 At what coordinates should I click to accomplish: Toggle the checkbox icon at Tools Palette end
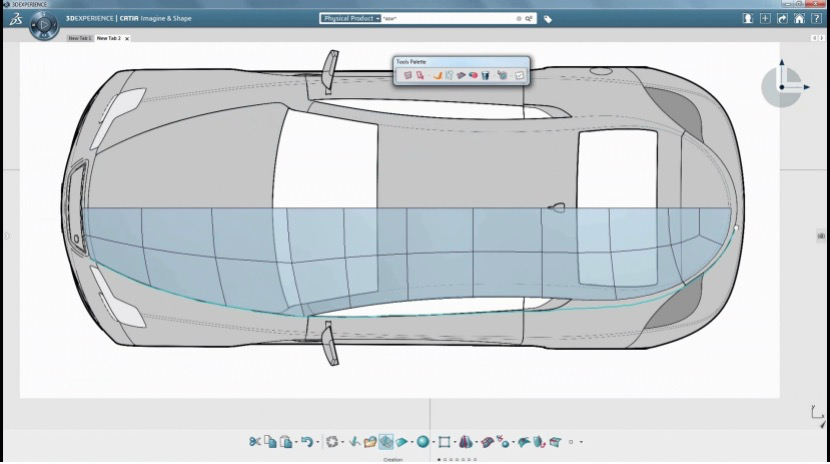click(x=519, y=75)
